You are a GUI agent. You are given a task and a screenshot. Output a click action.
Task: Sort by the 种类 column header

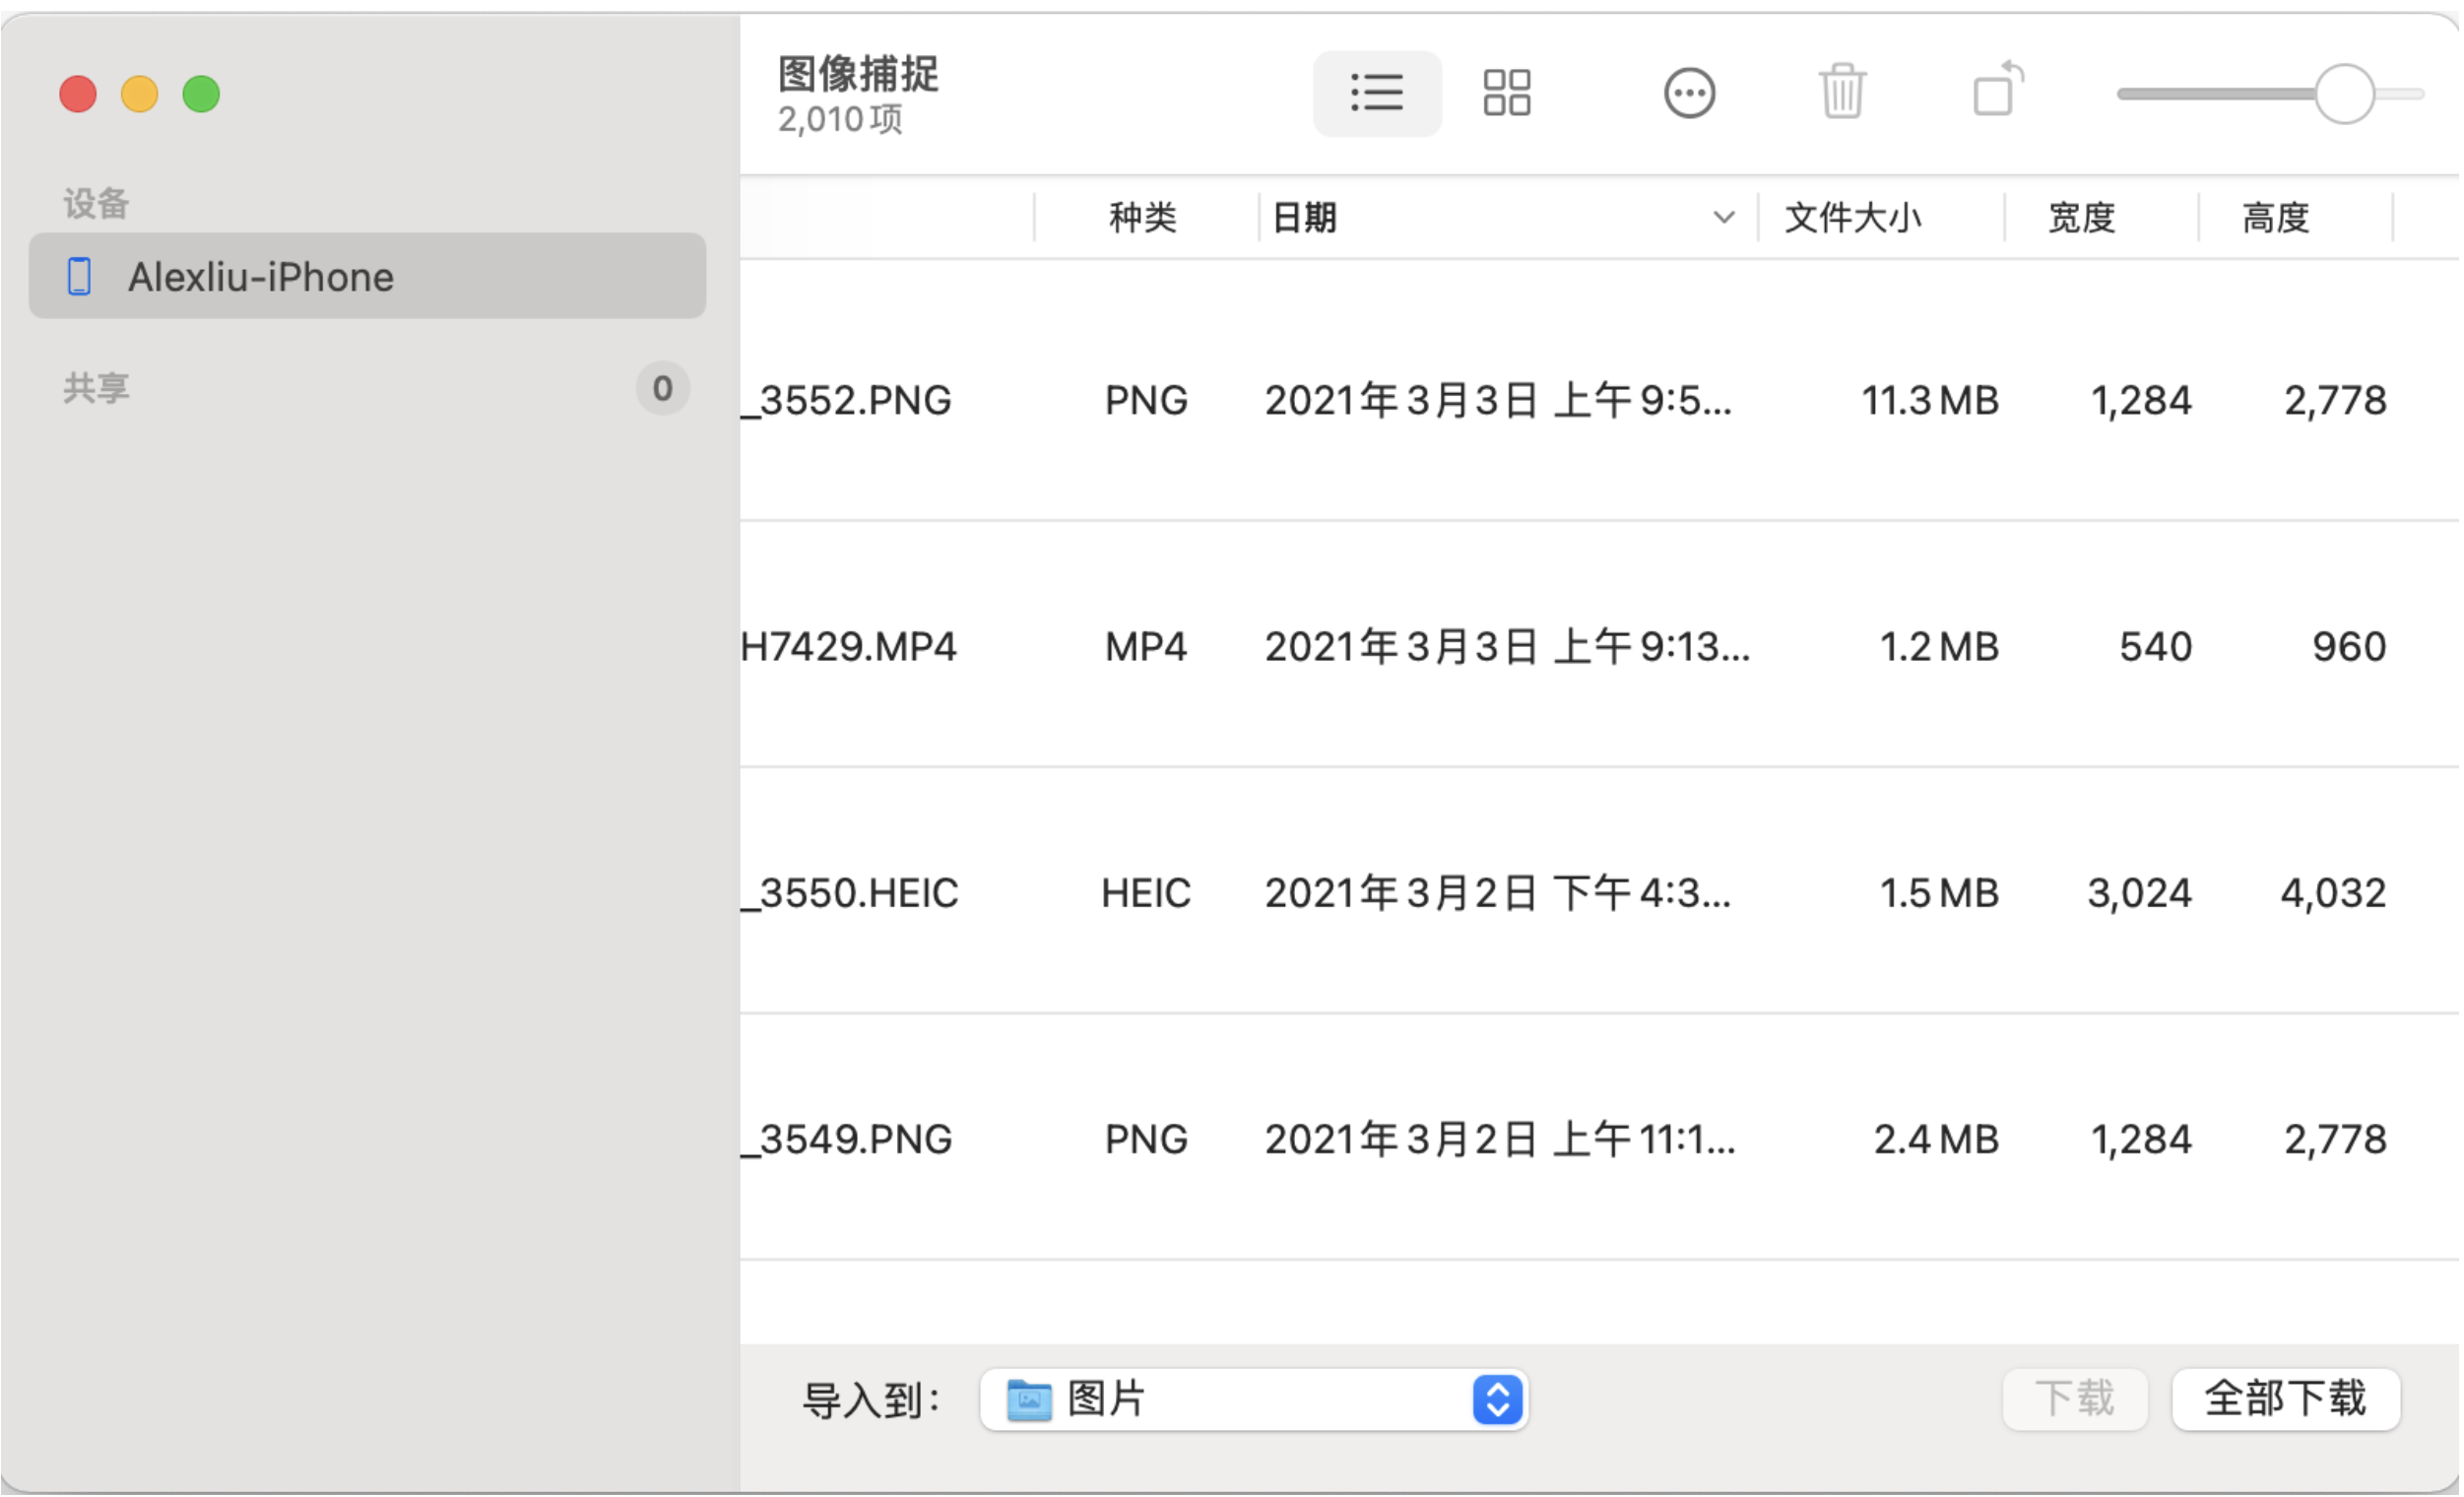[1142, 217]
